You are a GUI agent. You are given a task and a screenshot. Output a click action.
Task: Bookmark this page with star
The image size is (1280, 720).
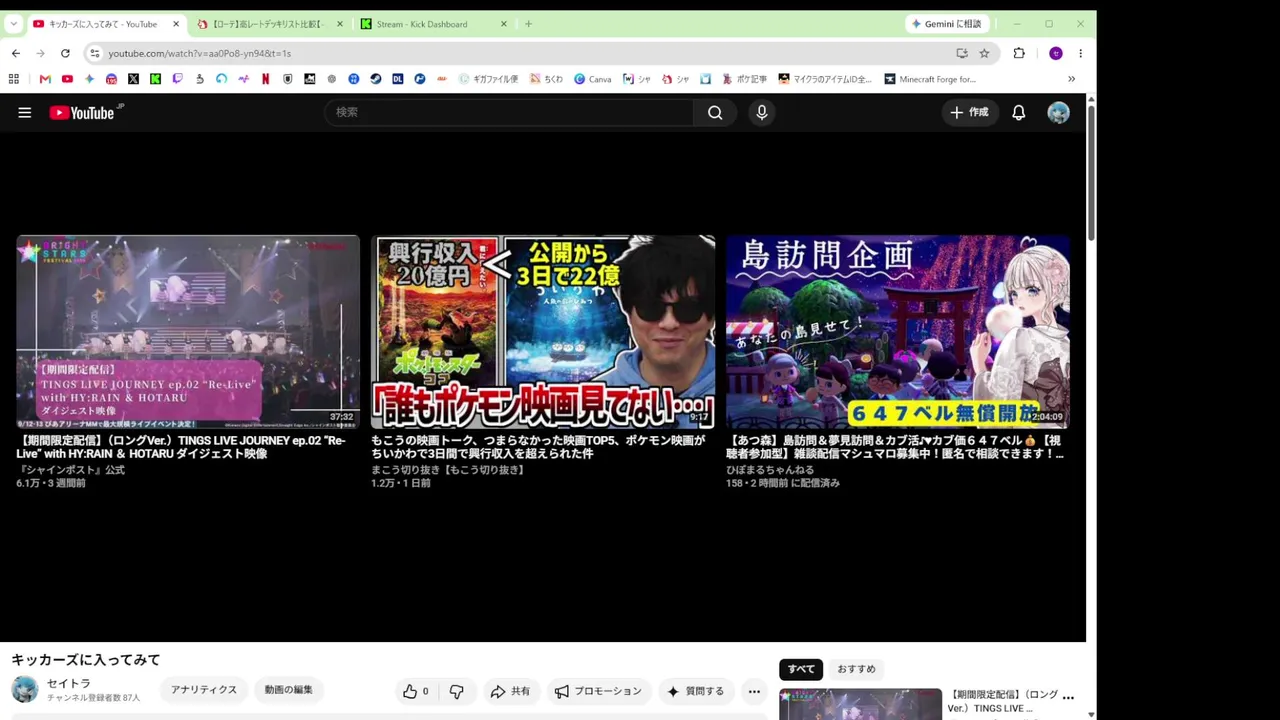(x=984, y=53)
